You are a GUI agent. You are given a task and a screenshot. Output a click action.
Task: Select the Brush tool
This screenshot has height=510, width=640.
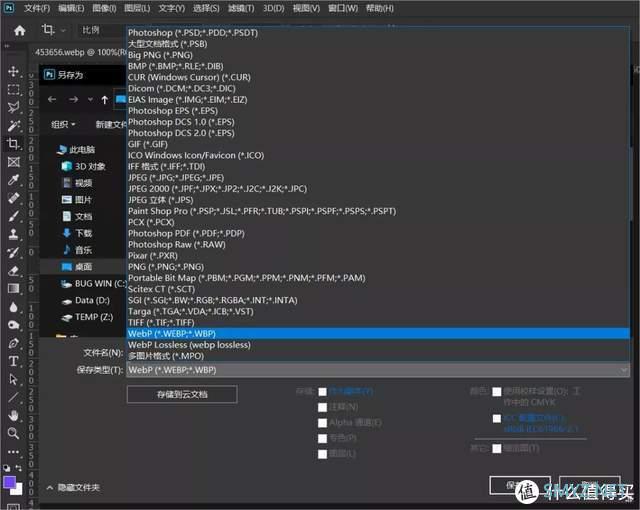click(x=13, y=216)
